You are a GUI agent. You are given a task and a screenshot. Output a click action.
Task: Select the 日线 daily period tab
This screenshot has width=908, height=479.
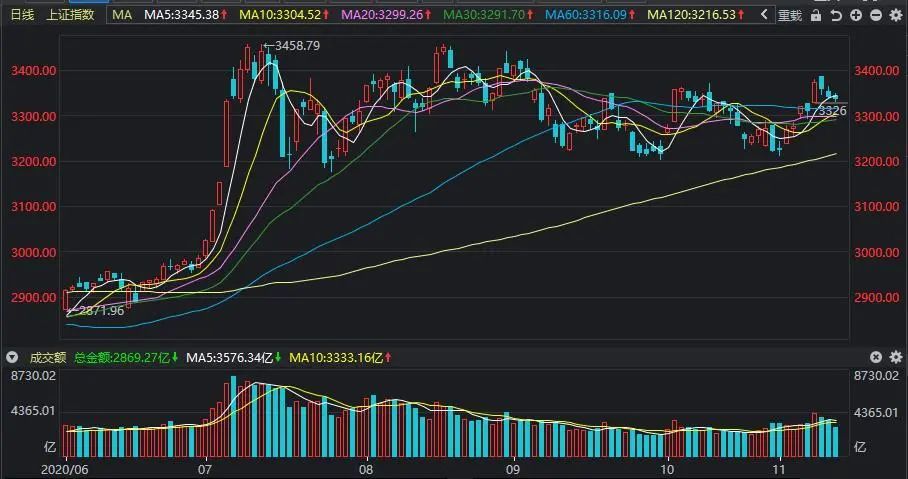21,15
